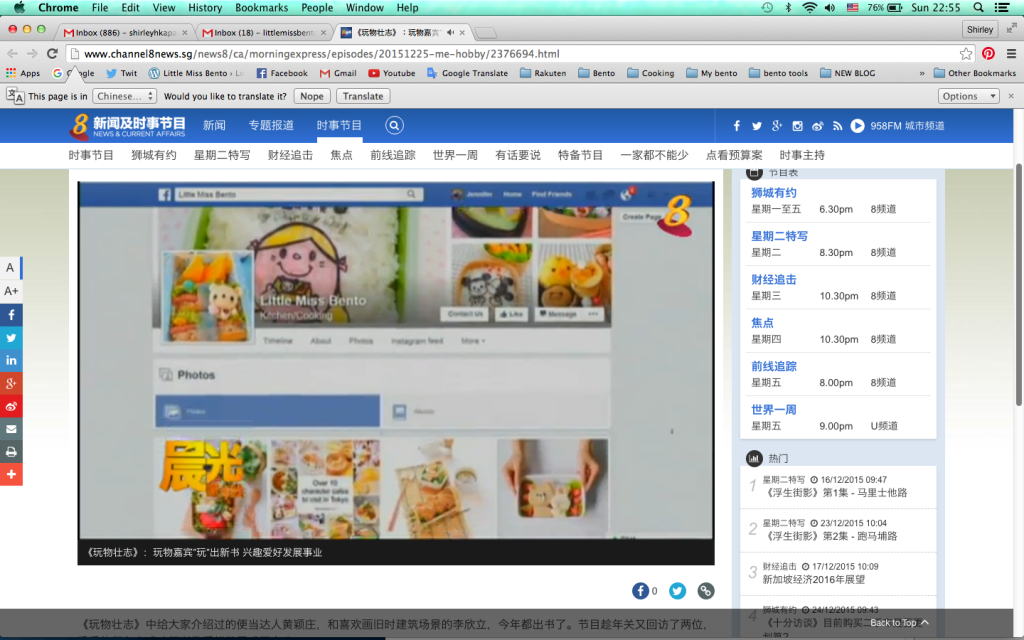This screenshot has width=1024, height=640.
Task: Tweet article with icon below video
Action: point(677,591)
